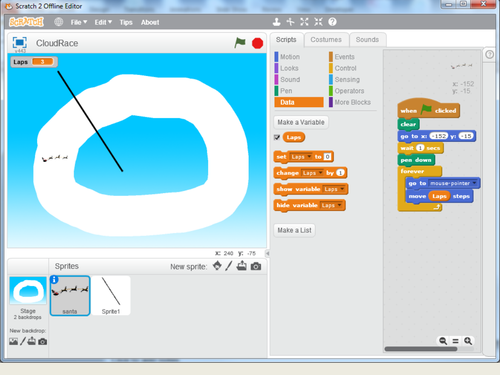
Task: Switch to the Costumes tab
Action: click(x=326, y=40)
